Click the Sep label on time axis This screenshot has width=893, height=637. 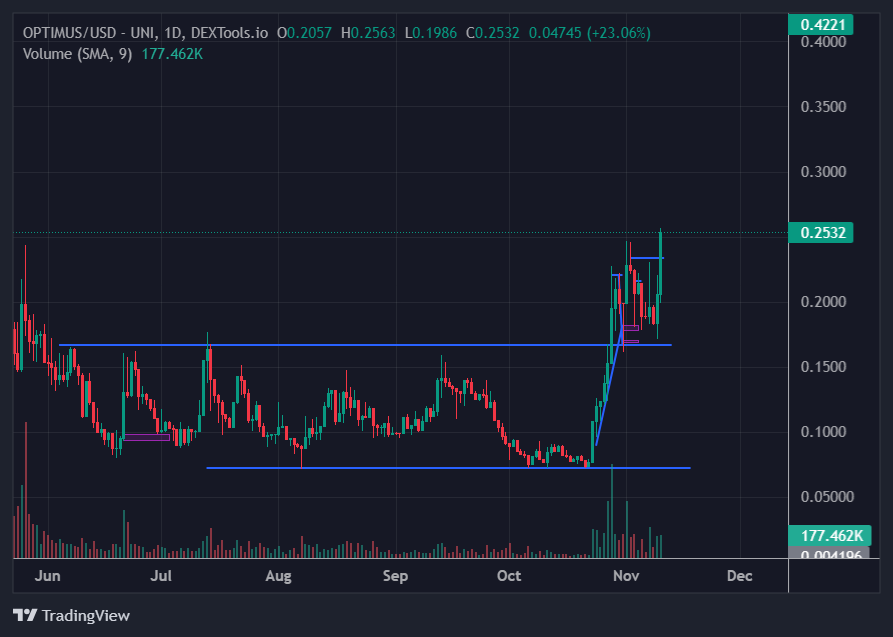tap(395, 576)
